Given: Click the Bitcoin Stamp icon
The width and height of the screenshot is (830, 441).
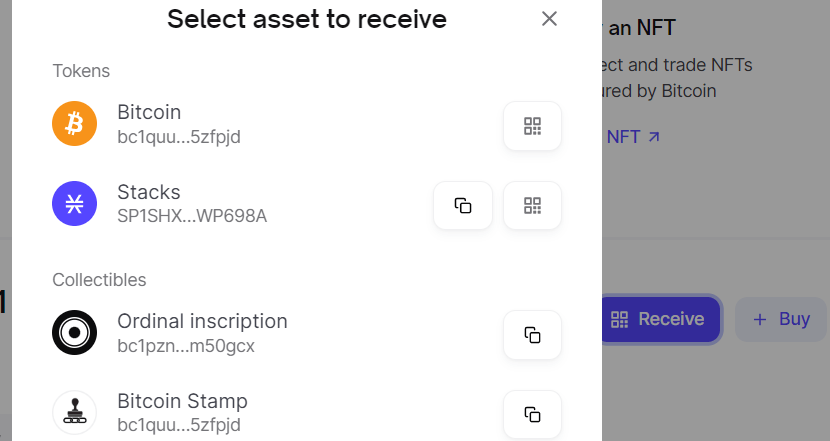Looking at the screenshot, I should 74,412.
